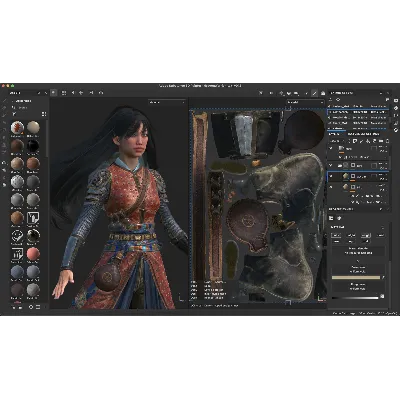Switch assets panel to grid view icon
Viewport: 400px width, 400px height.
point(44,114)
